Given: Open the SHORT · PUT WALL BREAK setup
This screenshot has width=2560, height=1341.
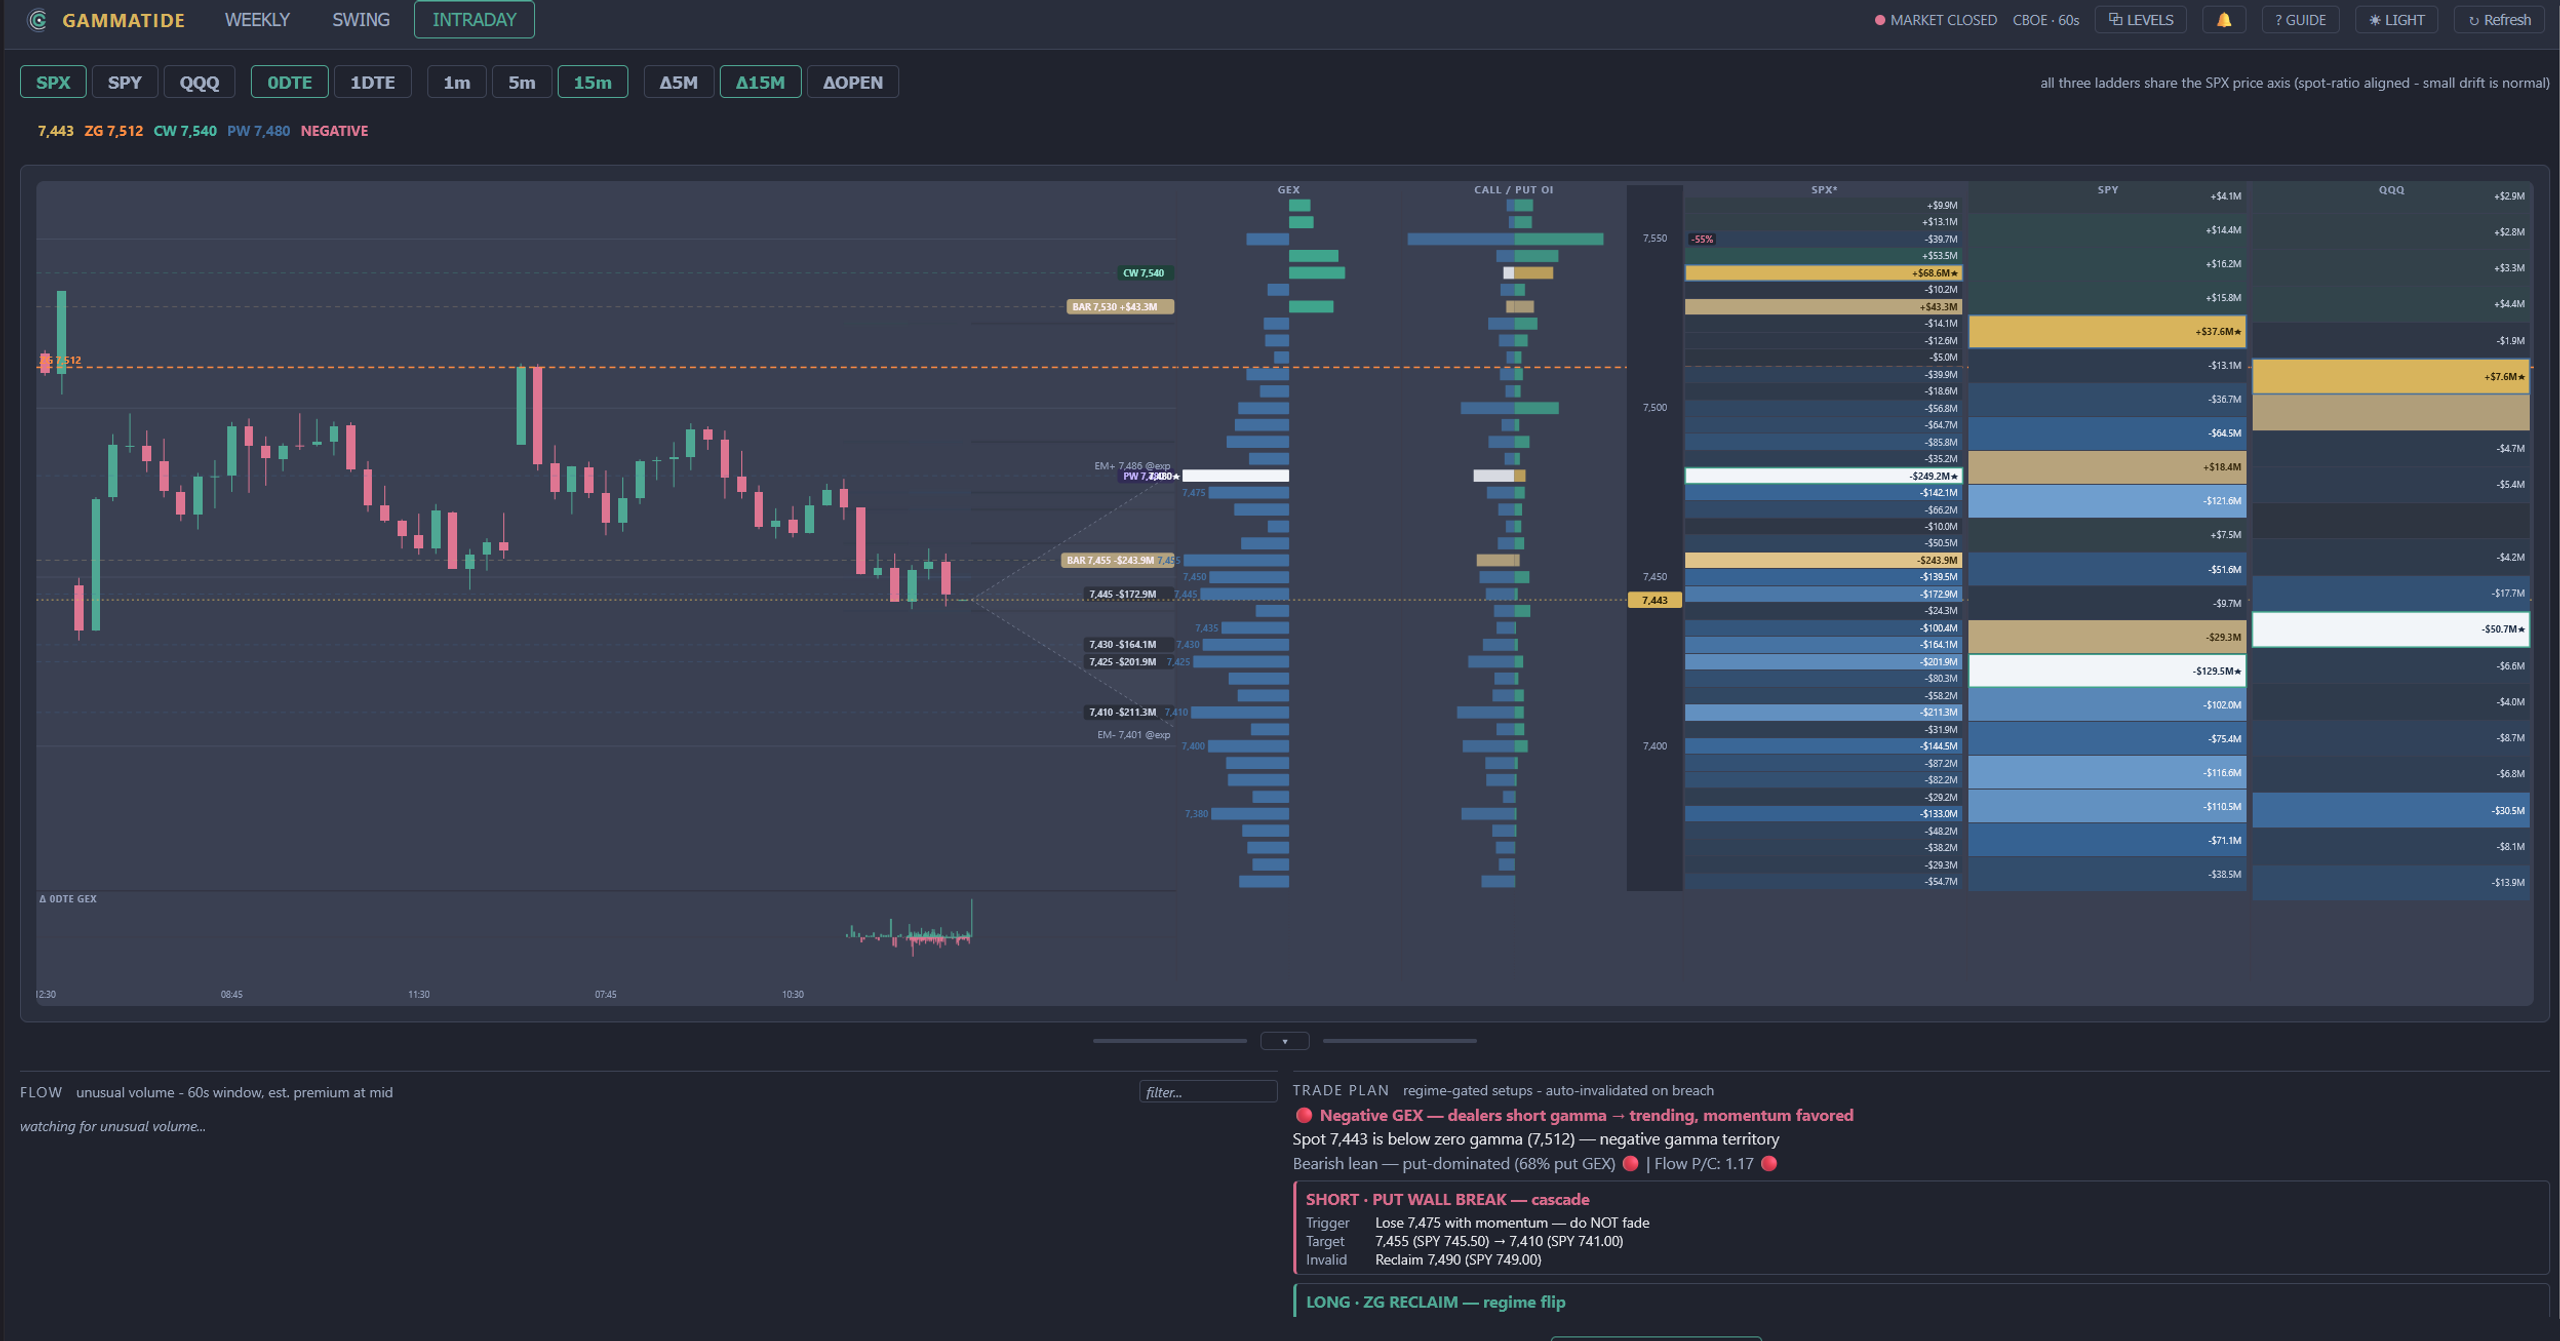Looking at the screenshot, I should tap(1920, 1228).
